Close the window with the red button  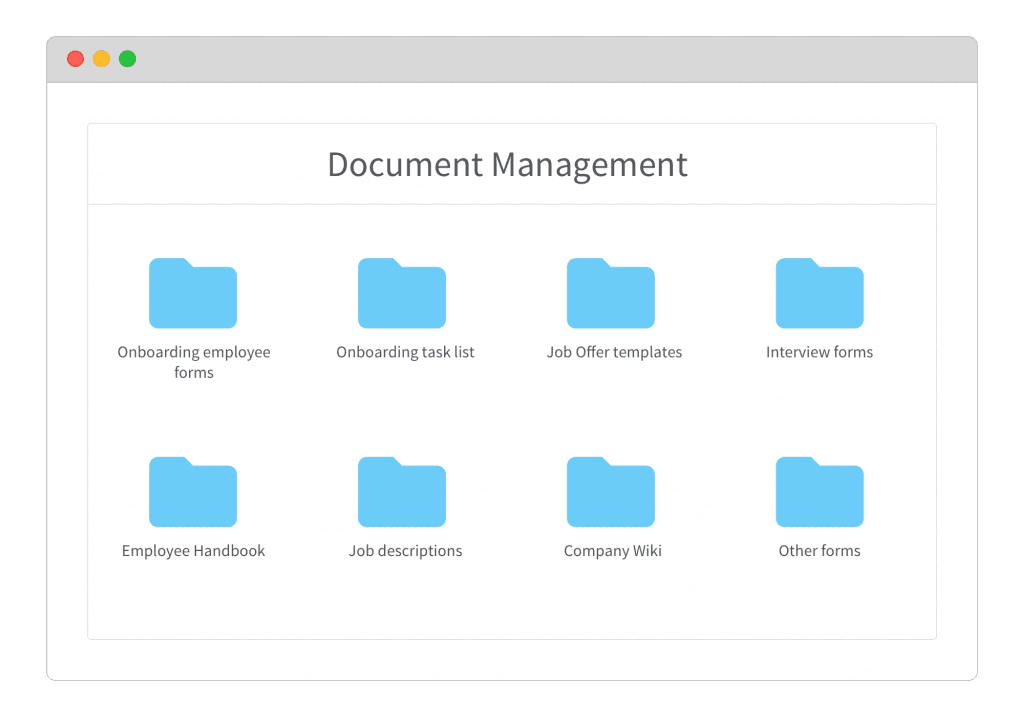75,59
